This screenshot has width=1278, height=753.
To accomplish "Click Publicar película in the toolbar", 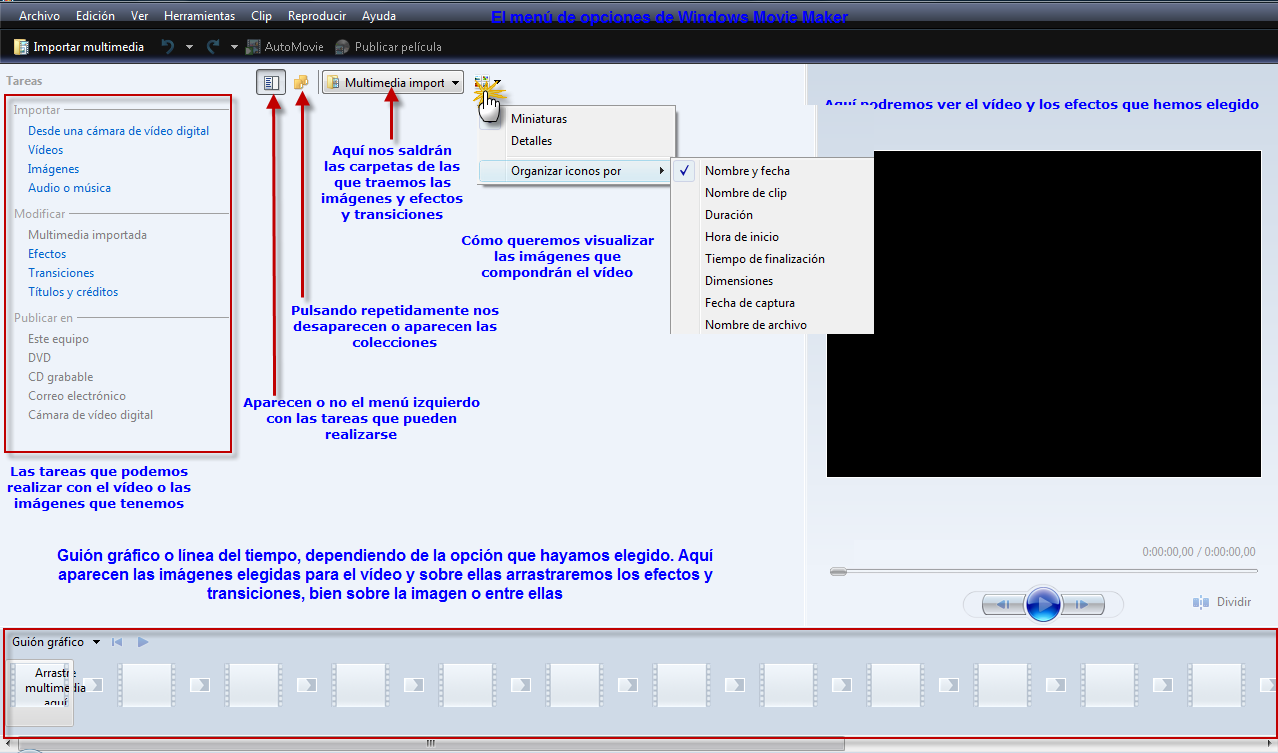I will coord(388,47).
